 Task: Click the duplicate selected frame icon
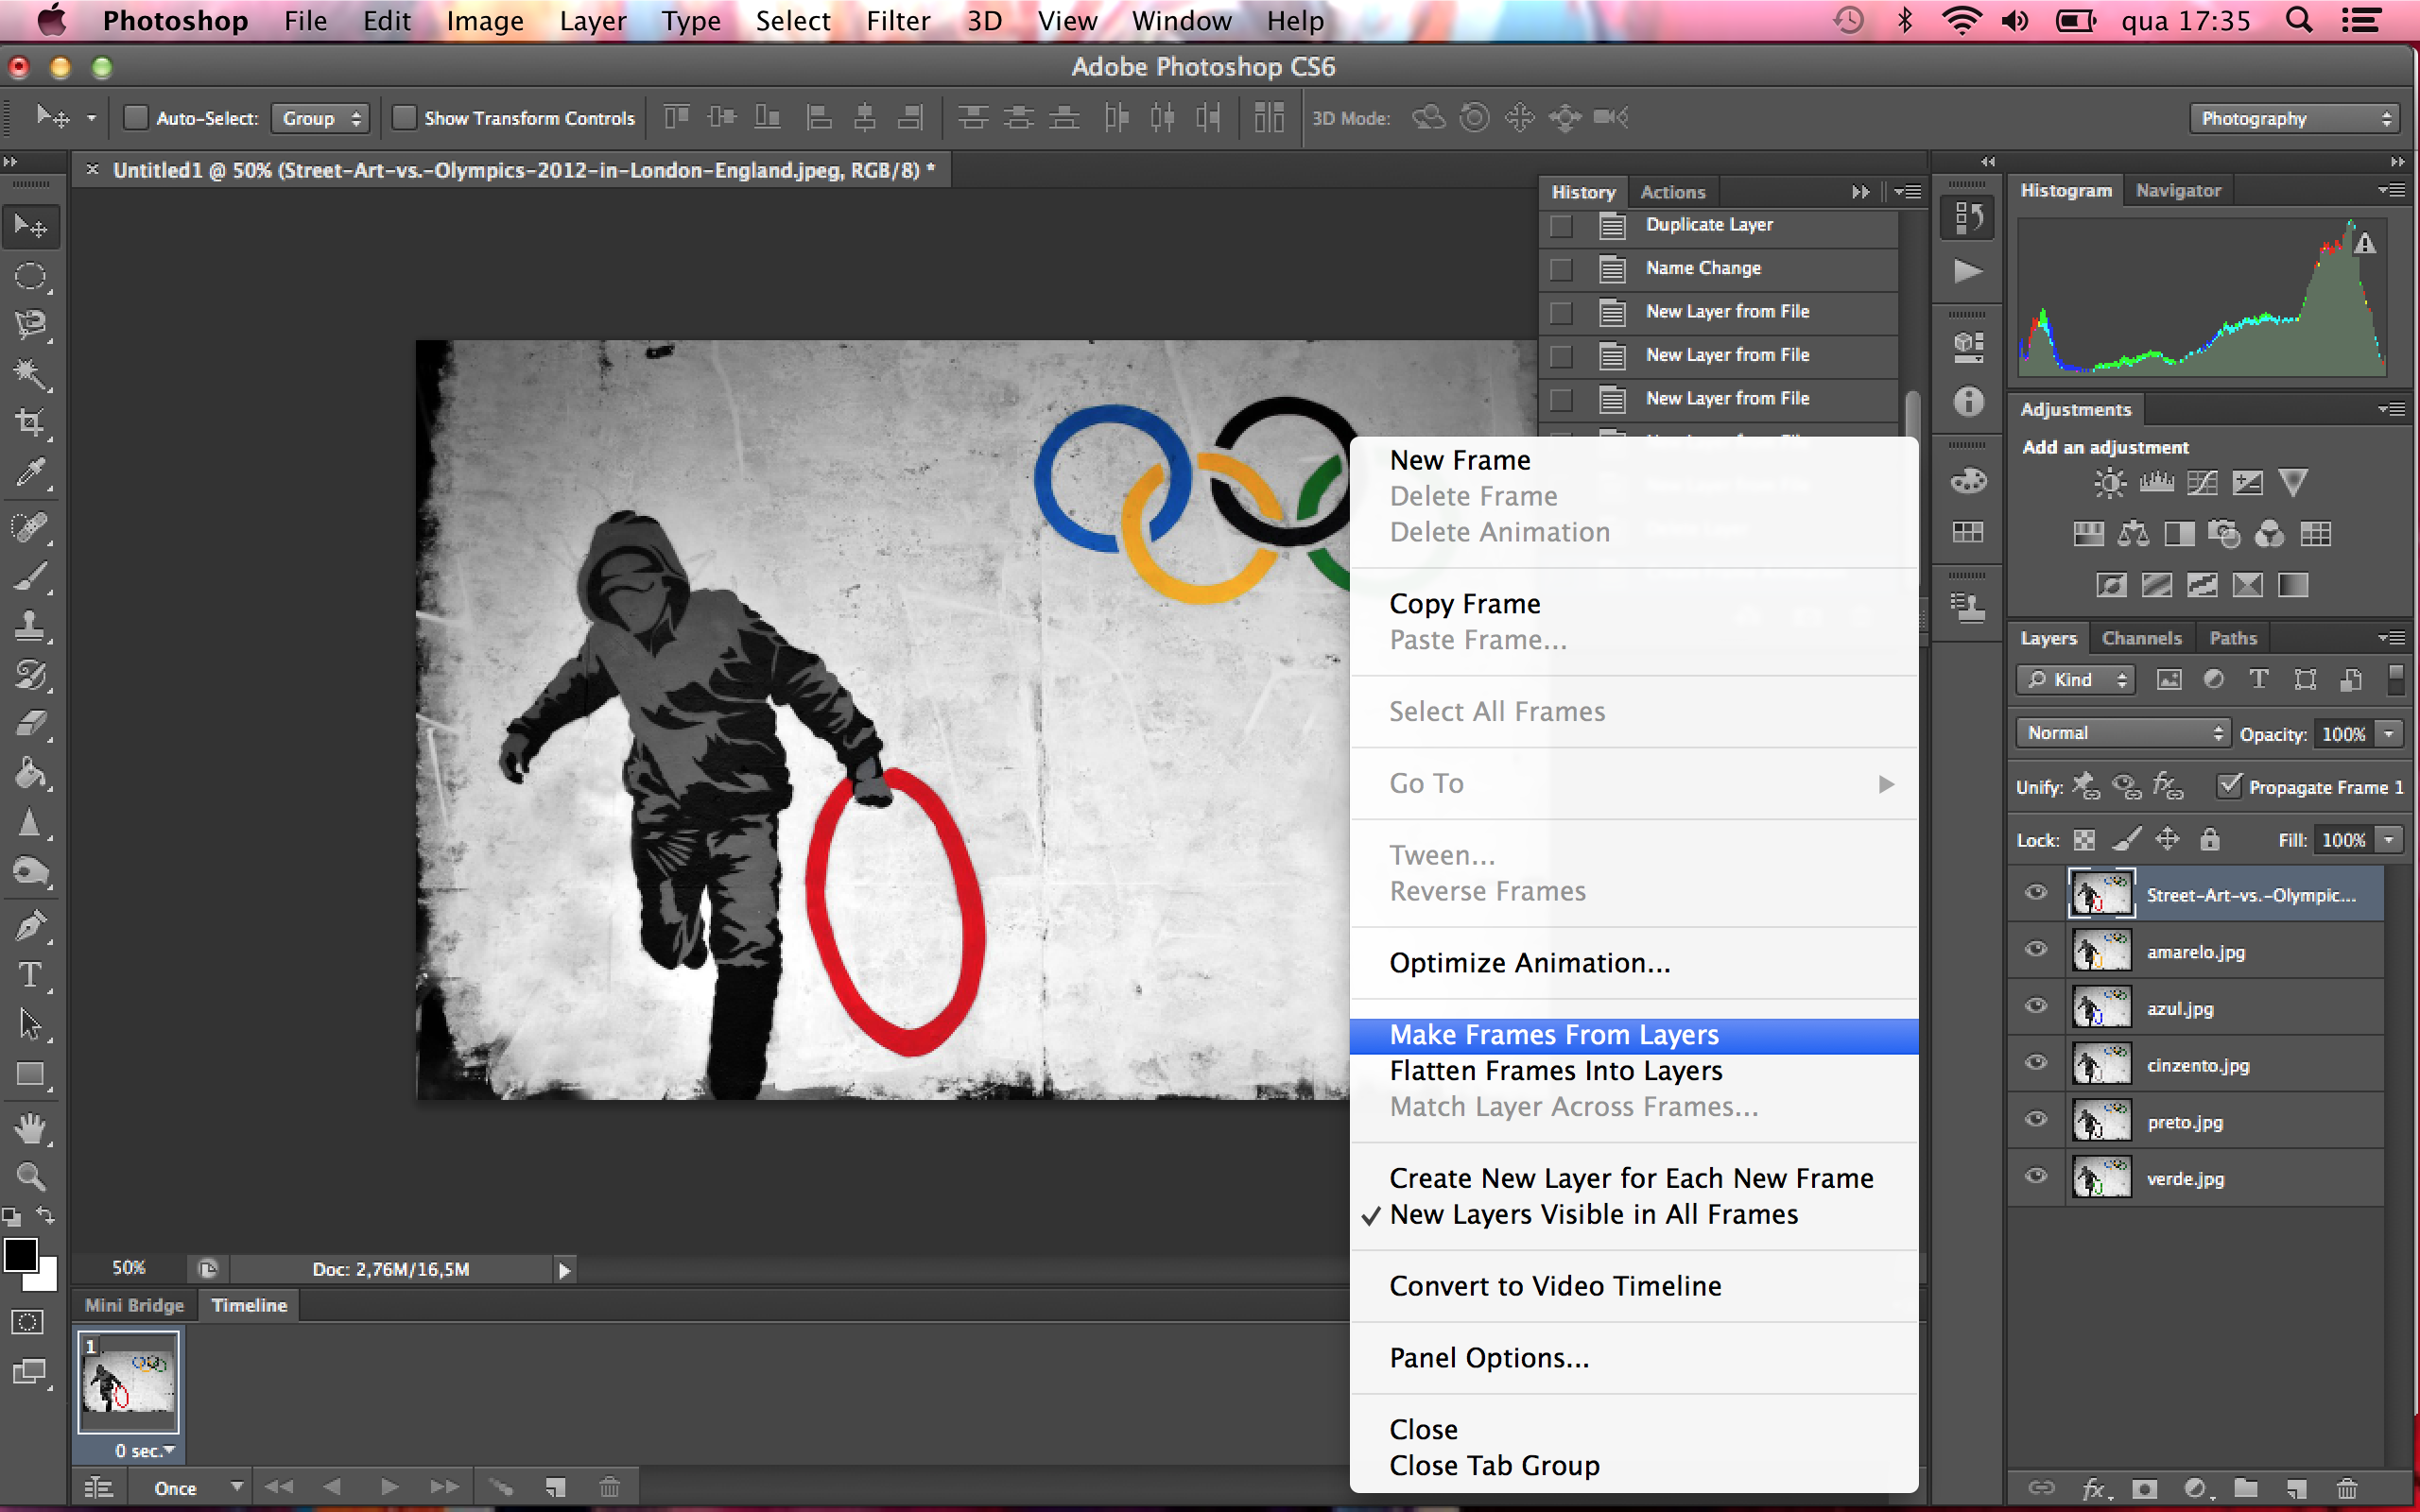555,1487
